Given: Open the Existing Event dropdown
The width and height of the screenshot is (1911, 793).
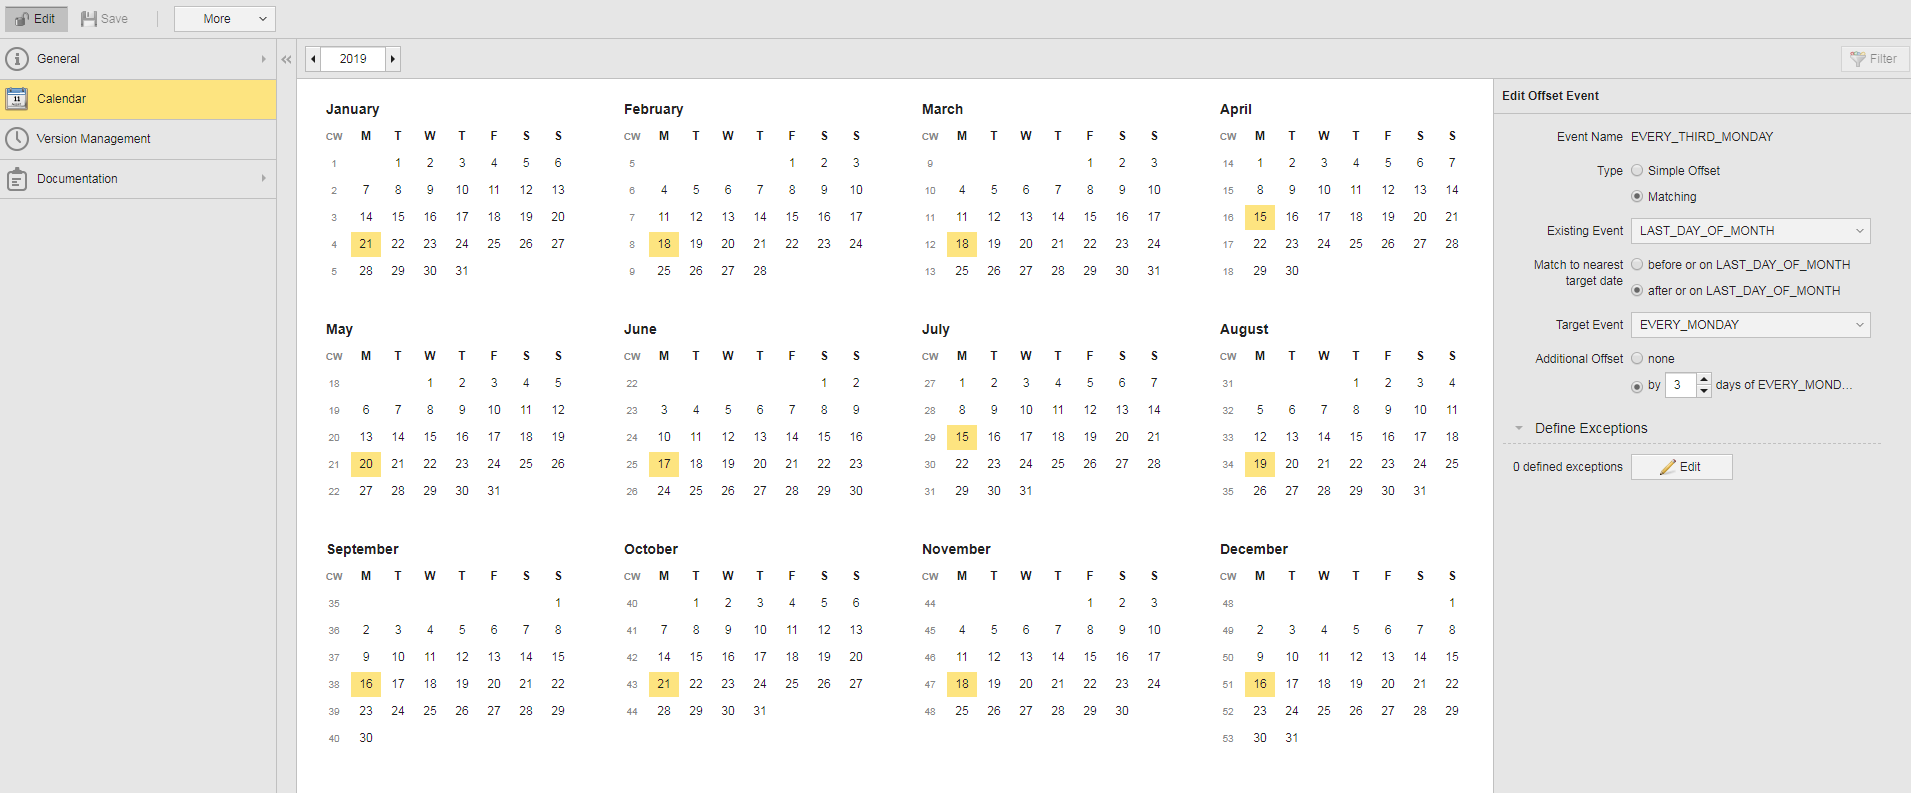Looking at the screenshot, I should (x=1750, y=231).
